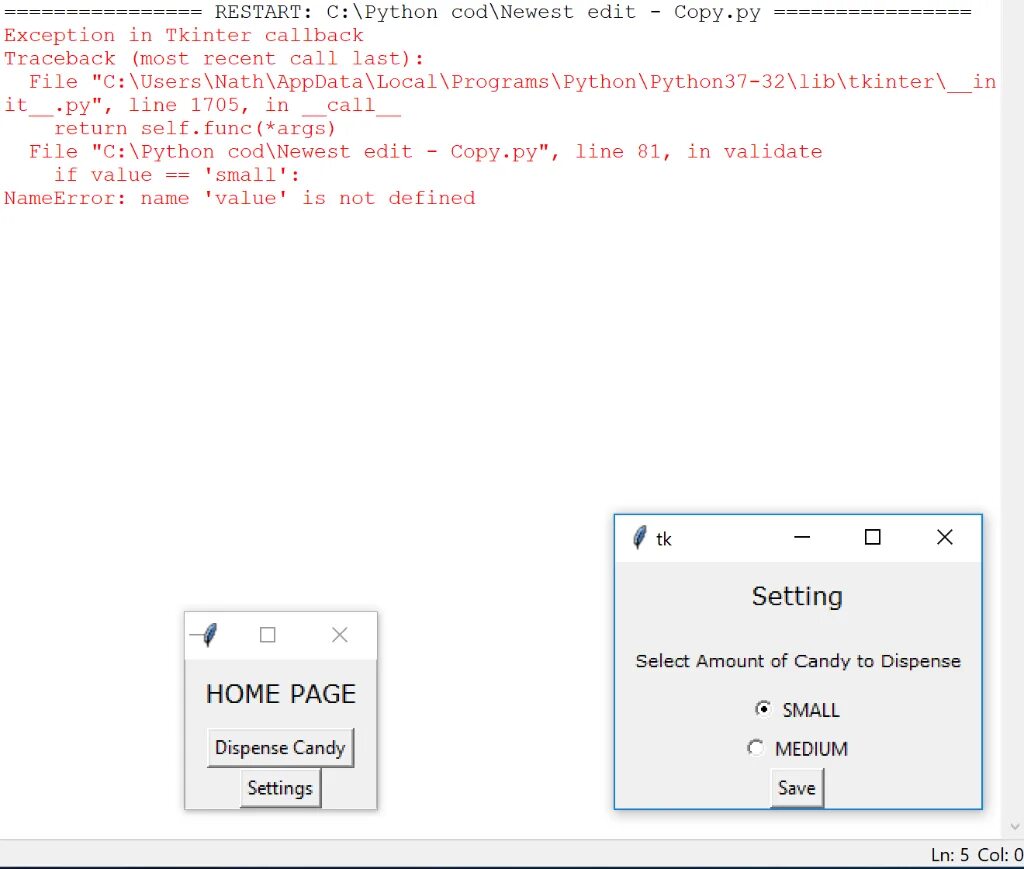The width and height of the screenshot is (1024, 869).
Task: Click the Save button in Setting window
Action: 797,788
